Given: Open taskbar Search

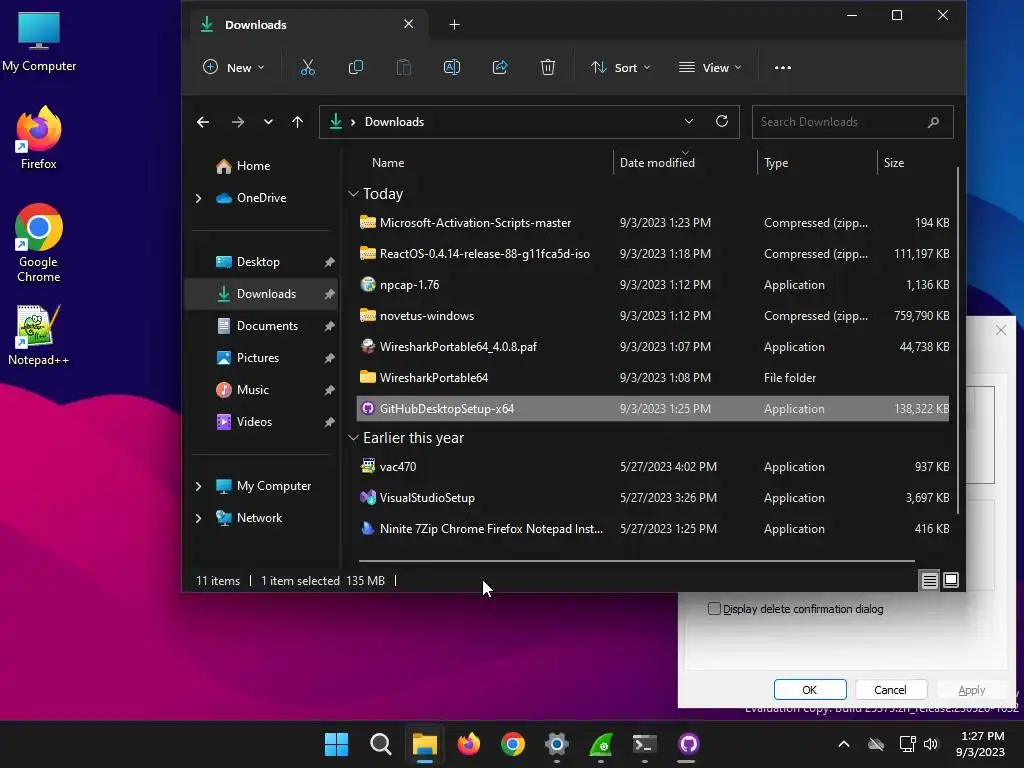Looking at the screenshot, I should pyautogui.click(x=381, y=744).
